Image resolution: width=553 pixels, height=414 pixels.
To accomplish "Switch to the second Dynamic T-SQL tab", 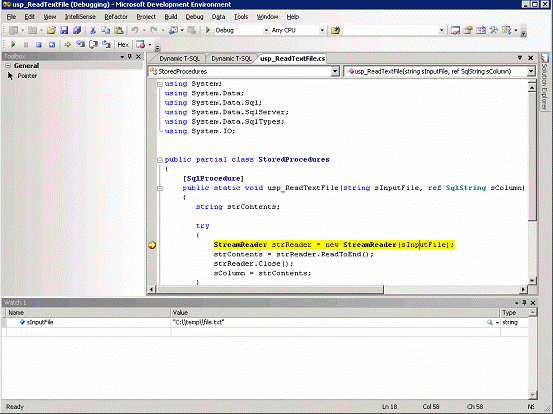I will coord(231,59).
